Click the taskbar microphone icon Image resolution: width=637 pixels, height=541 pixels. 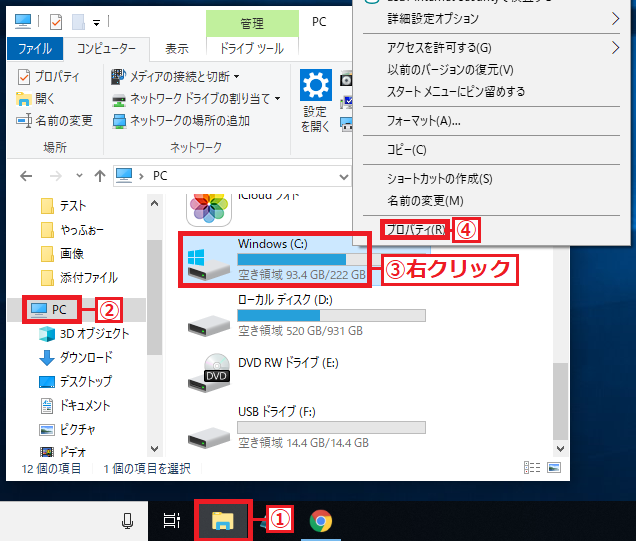click(128, 521)
